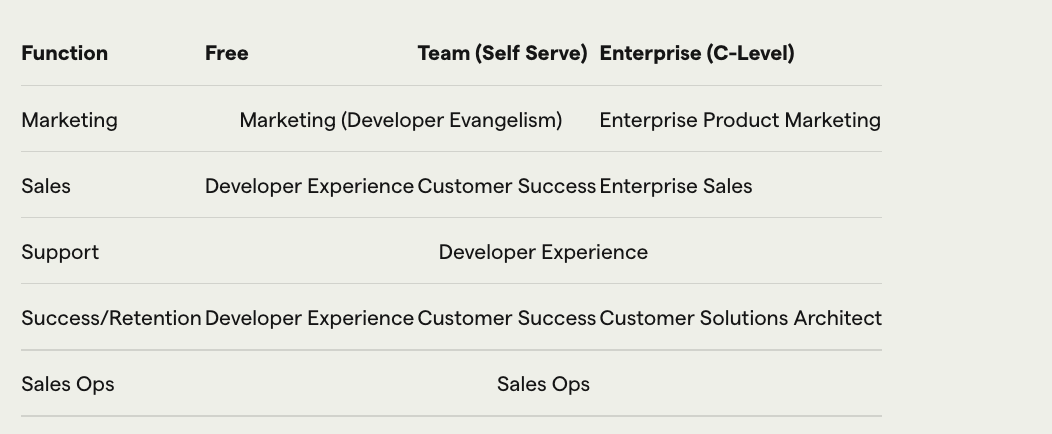Image resolution: width=1052 pixels, height=434 pixels.
Task: Click the divider line beneath the header row
Action: [x=451, y=86]
